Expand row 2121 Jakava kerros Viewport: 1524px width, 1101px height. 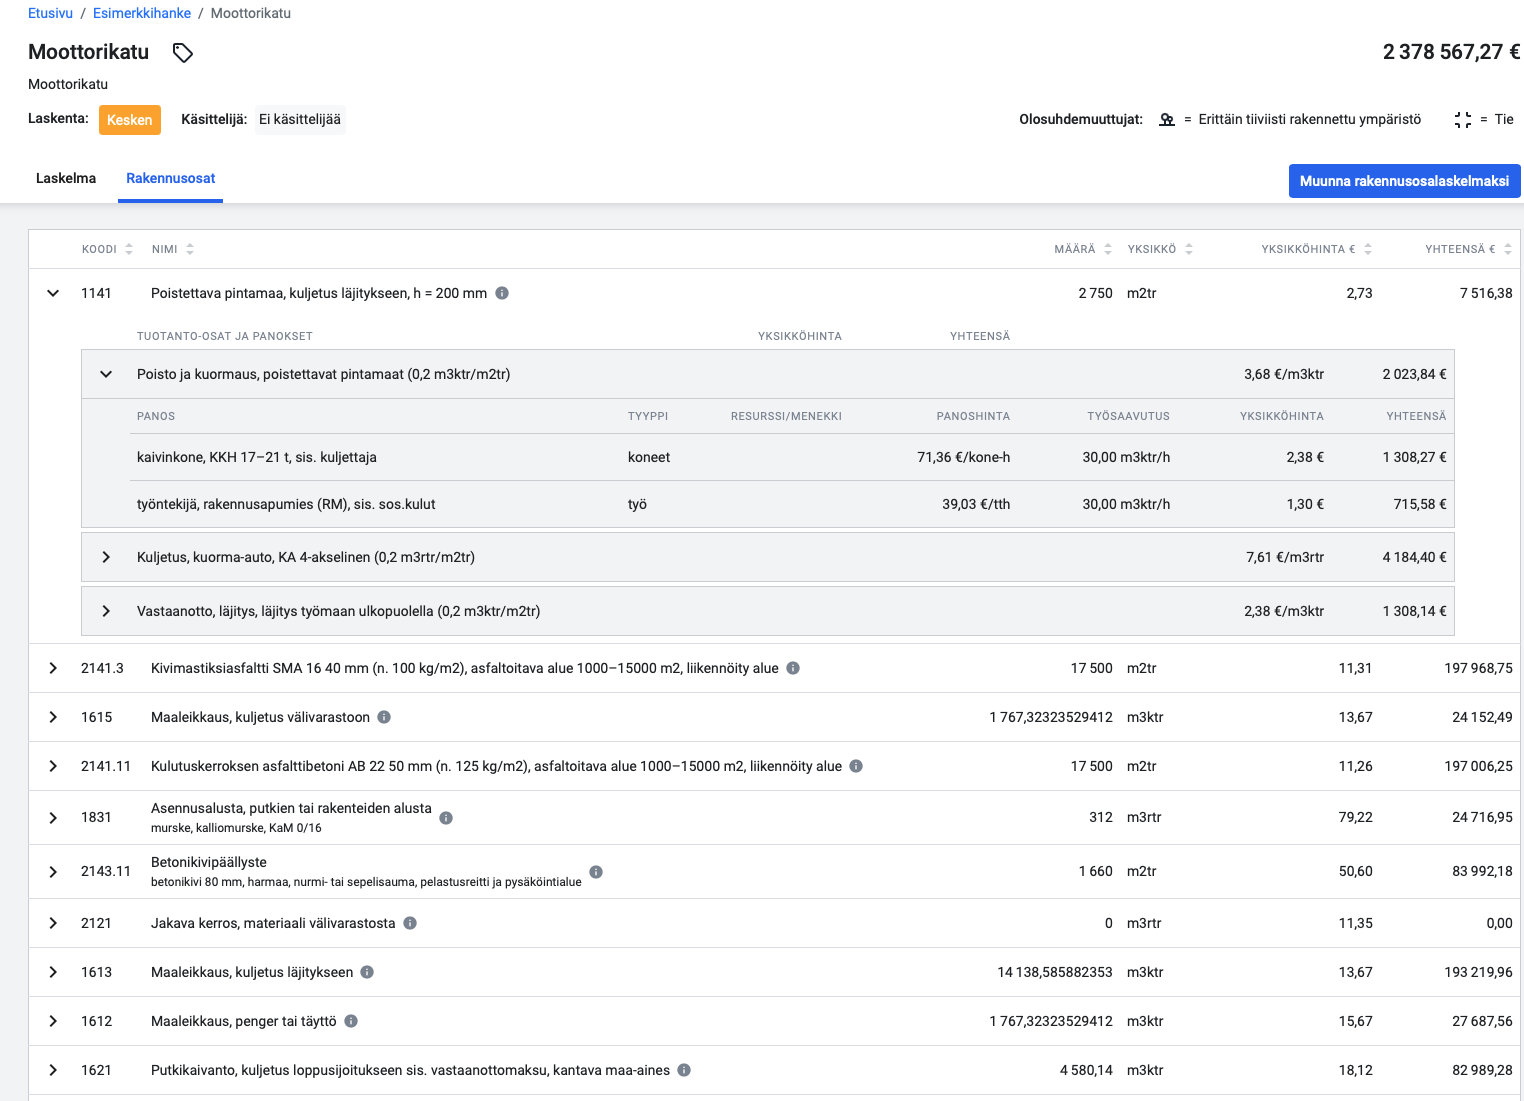(x=53, y=923)
